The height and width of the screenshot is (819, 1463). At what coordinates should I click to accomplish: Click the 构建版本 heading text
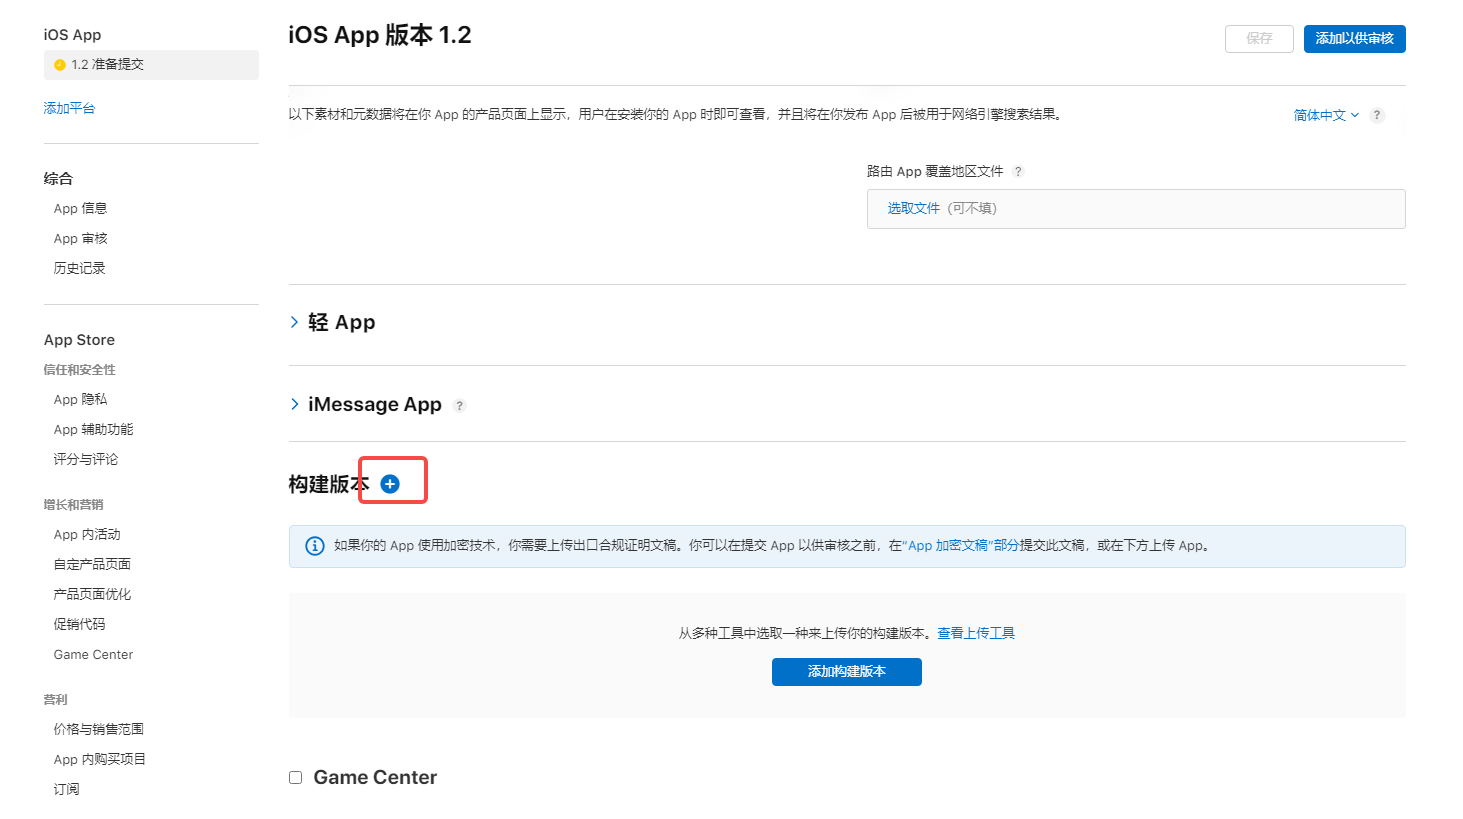pyautogui.click(x=329, y=484)
